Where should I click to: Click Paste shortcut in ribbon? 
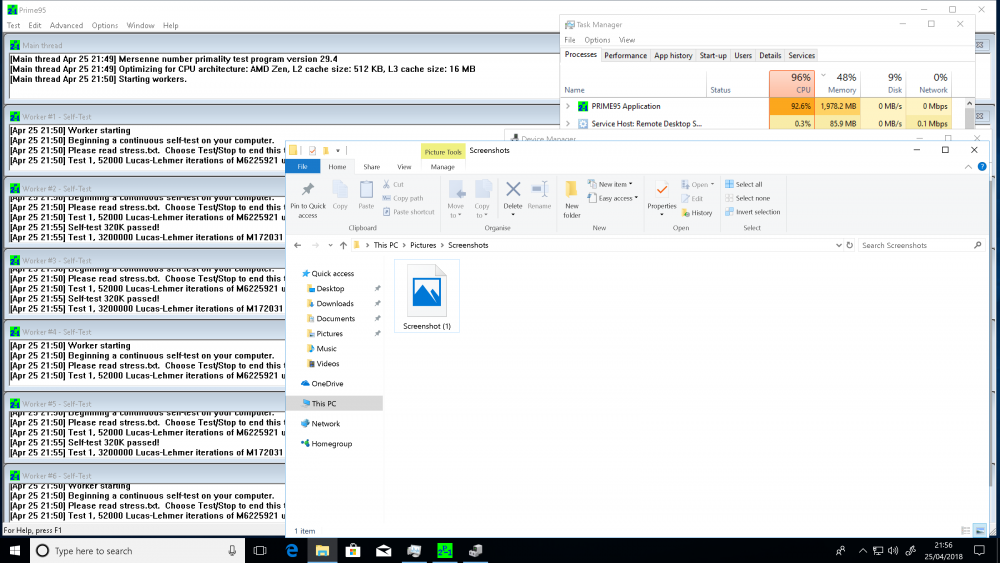408,212
